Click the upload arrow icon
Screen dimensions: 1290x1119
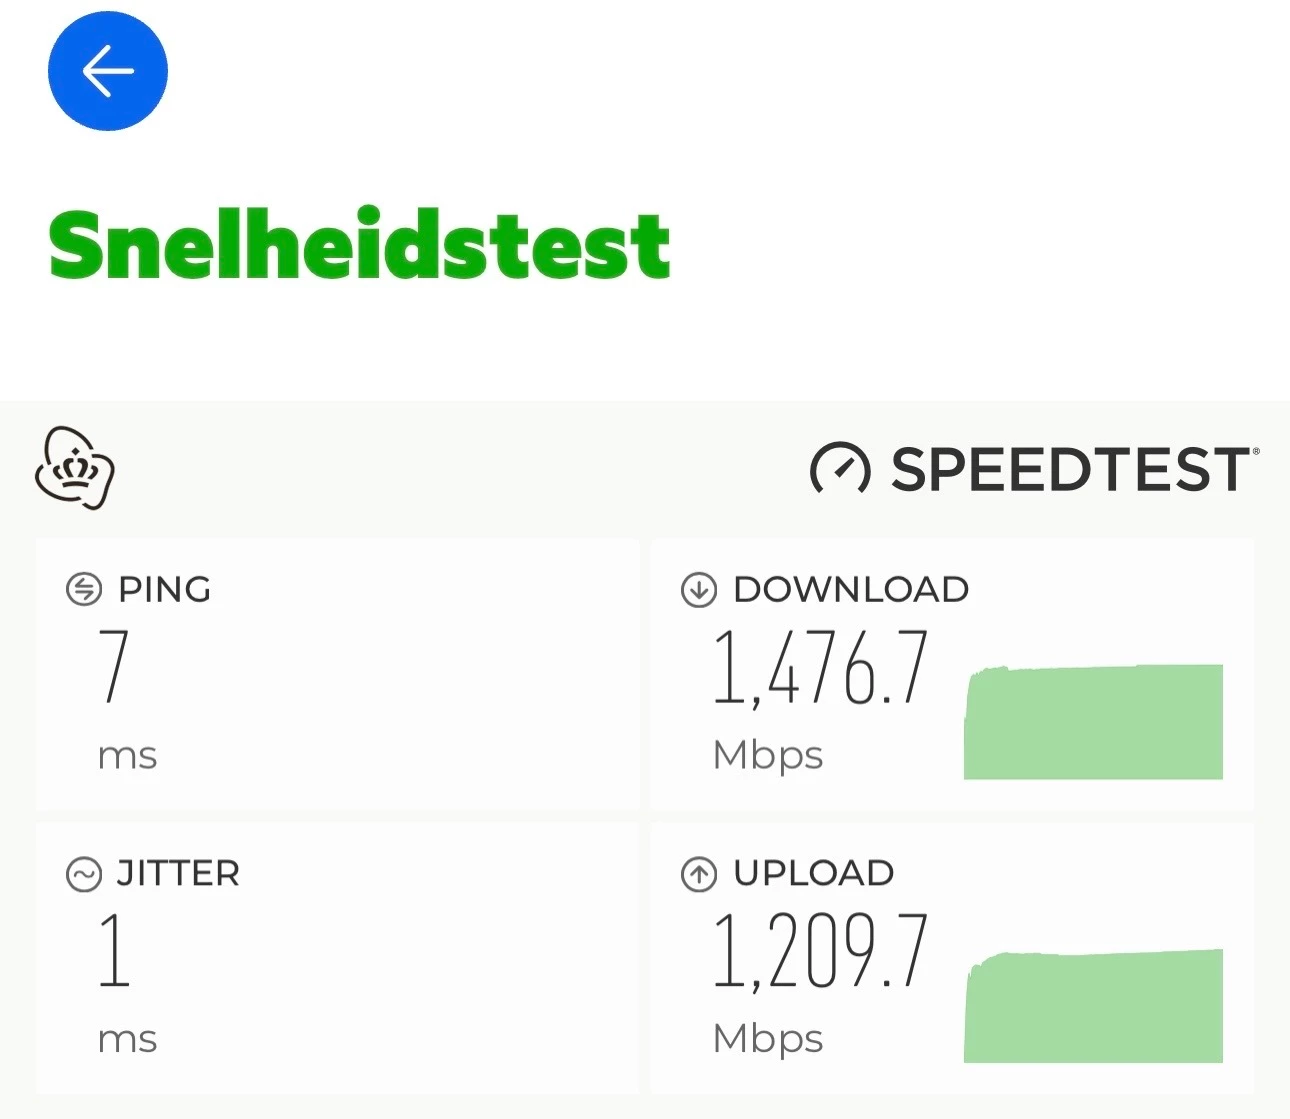point(699,874)
